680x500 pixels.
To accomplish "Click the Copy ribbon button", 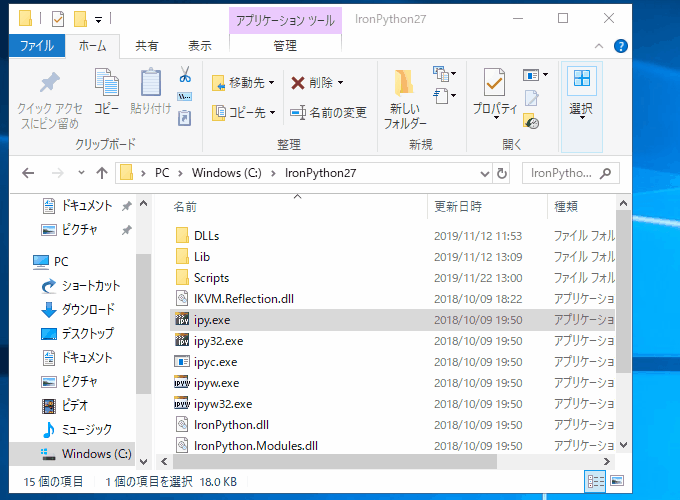I will 106,92.
